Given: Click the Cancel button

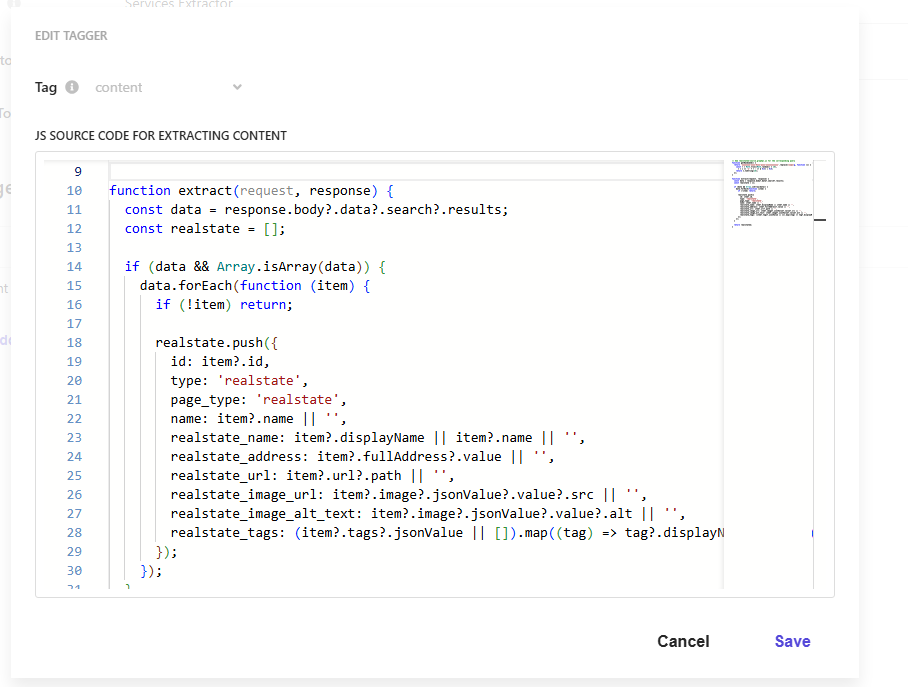Looking at the screenshot, I should pos(683,641).
